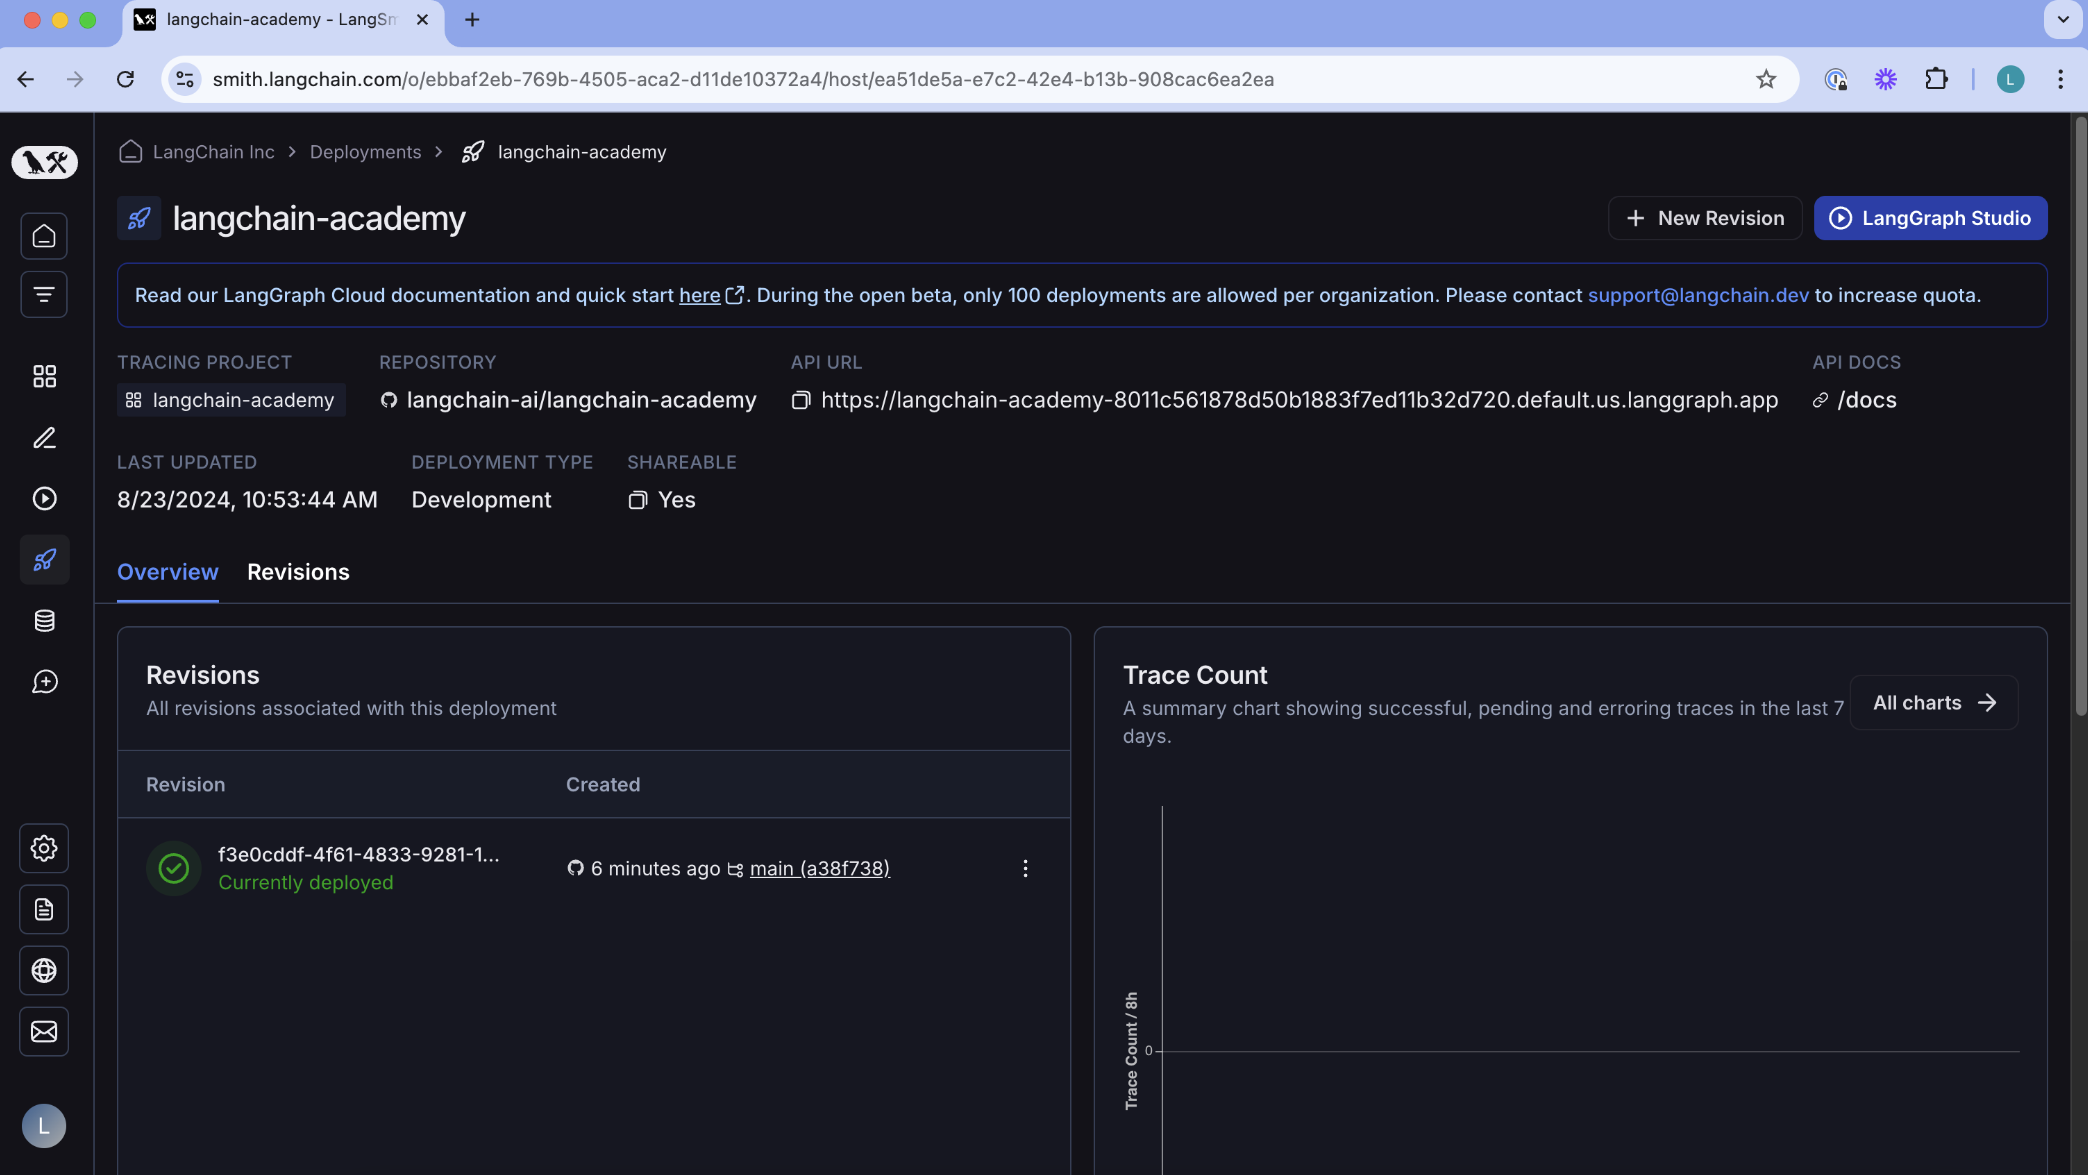The width and height of the screenshot is (2088, 1175).
Task: Click the revision ID f3e0cddf-4f61-4833-9281-1...
Action: (x=358, y=854)
